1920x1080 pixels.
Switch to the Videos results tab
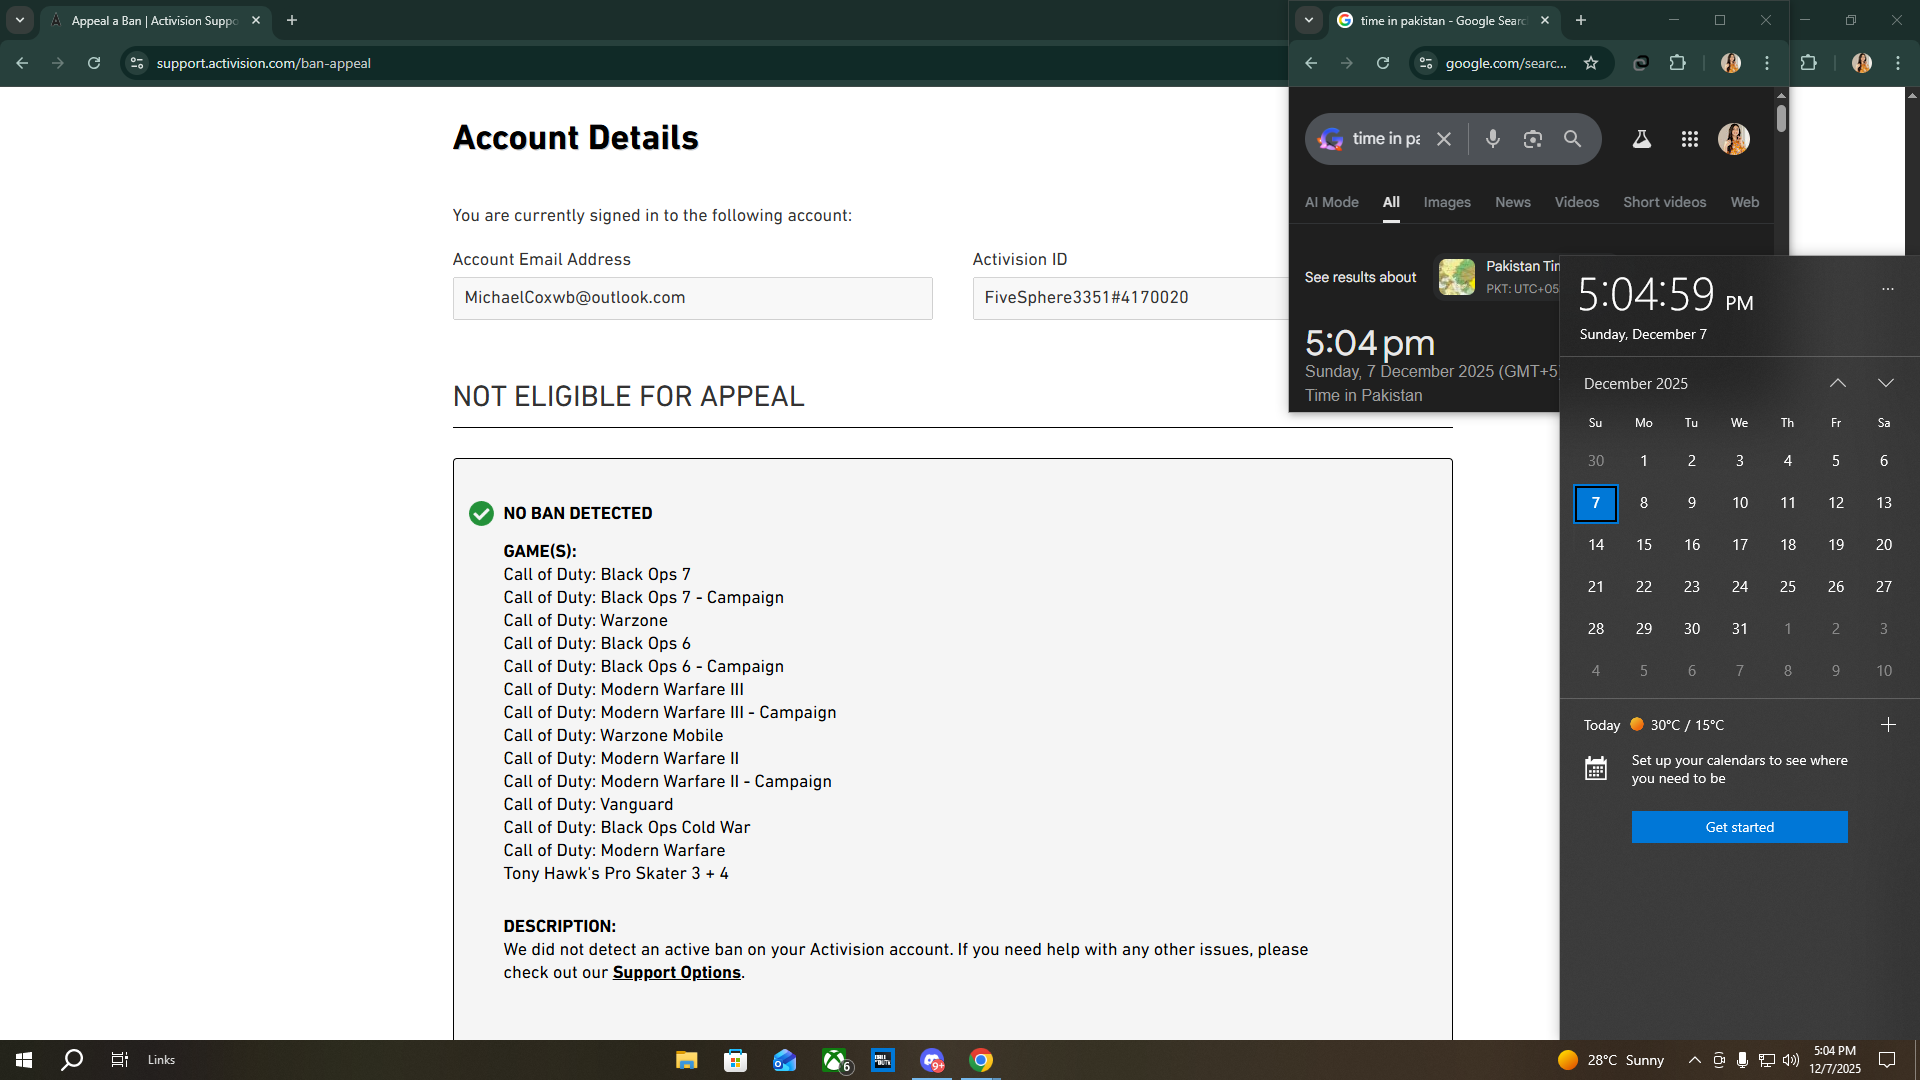1577,202
